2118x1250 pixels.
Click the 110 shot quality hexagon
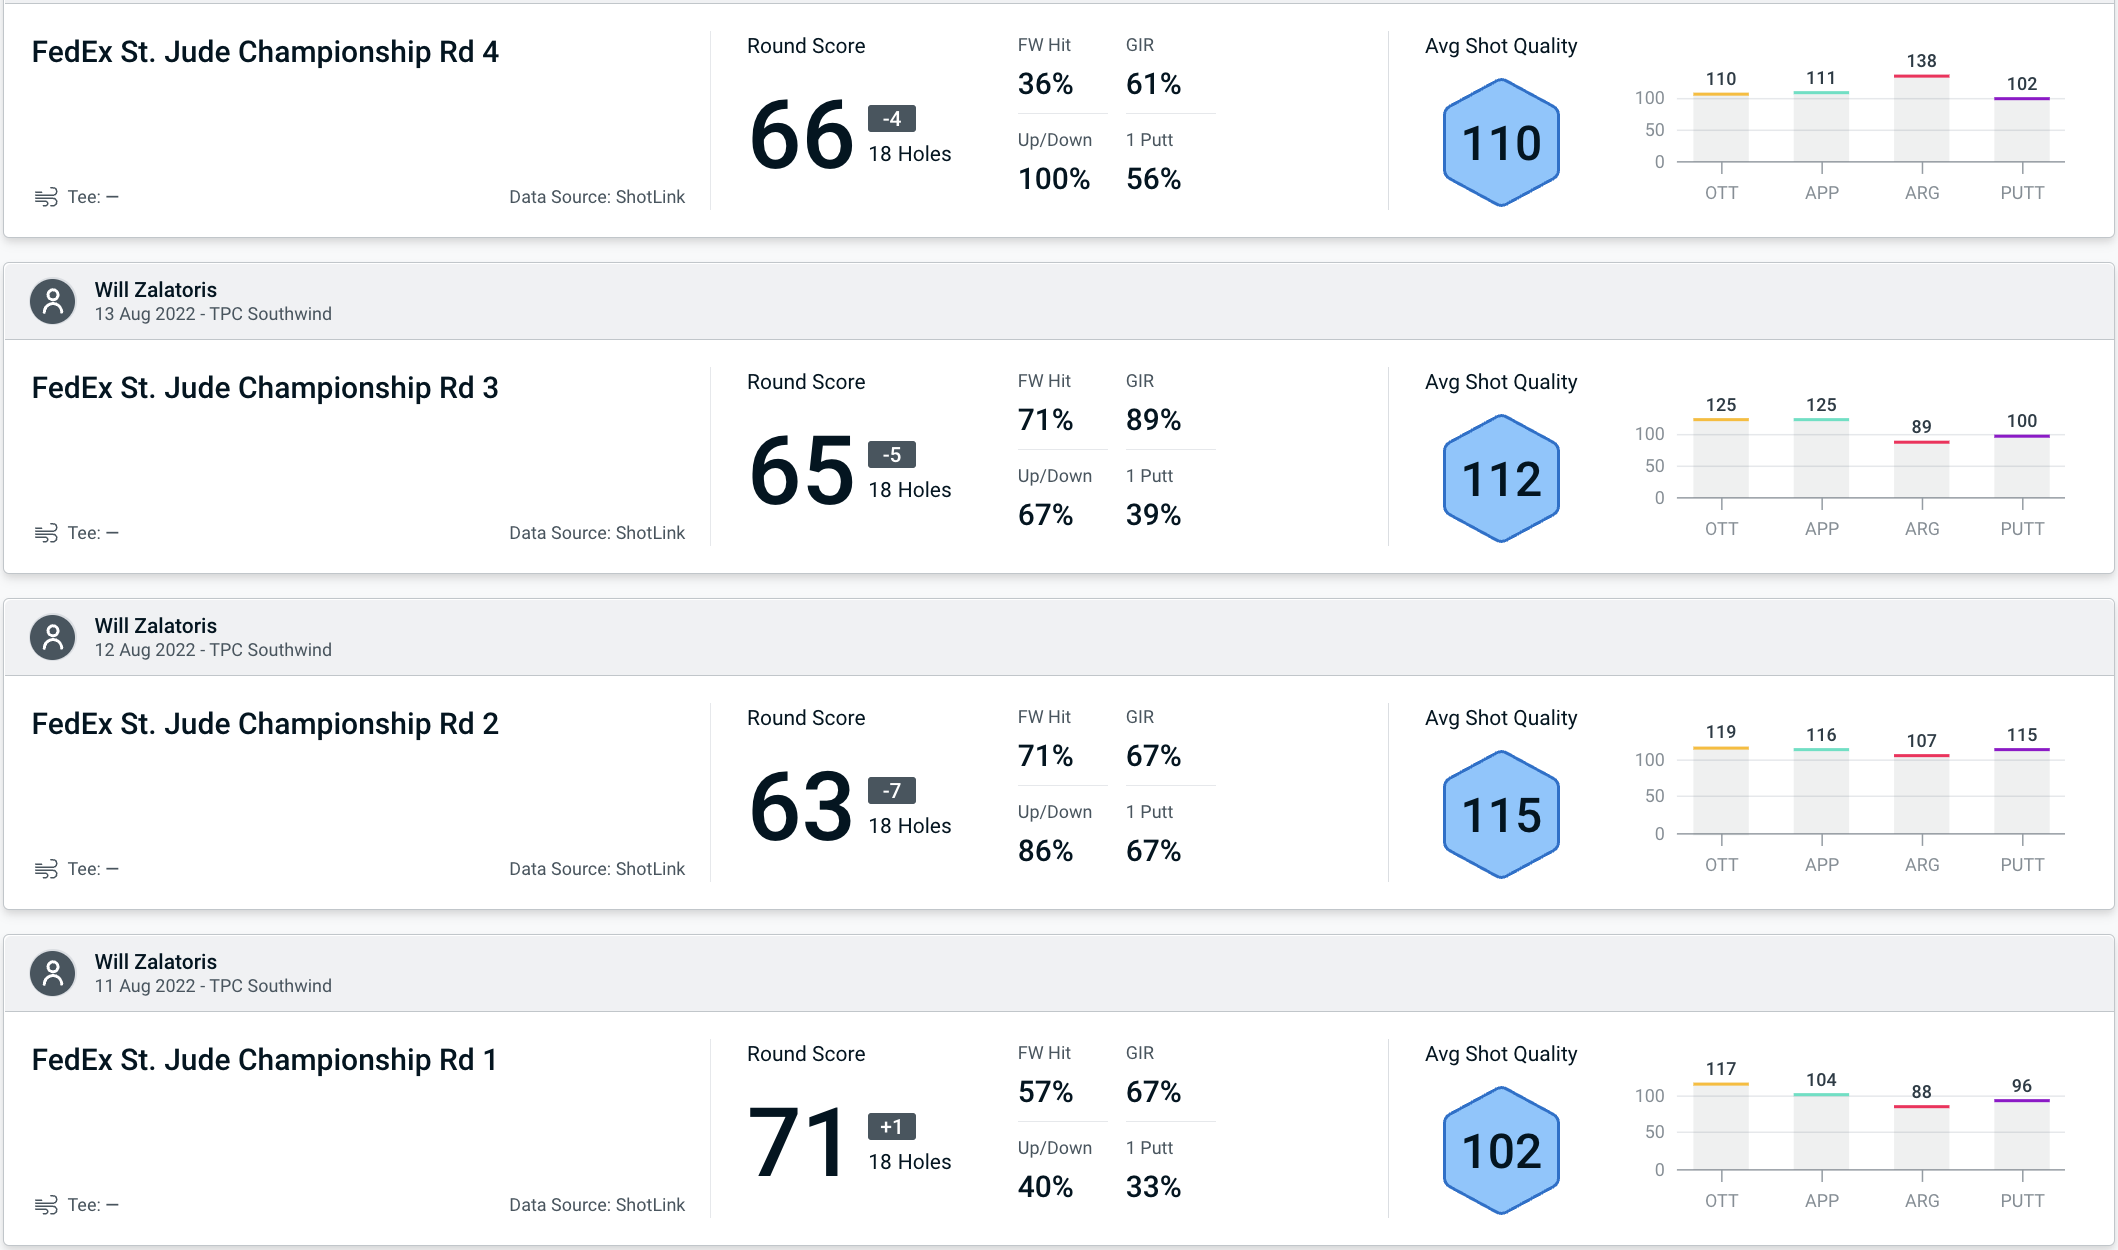point(1501,143)
